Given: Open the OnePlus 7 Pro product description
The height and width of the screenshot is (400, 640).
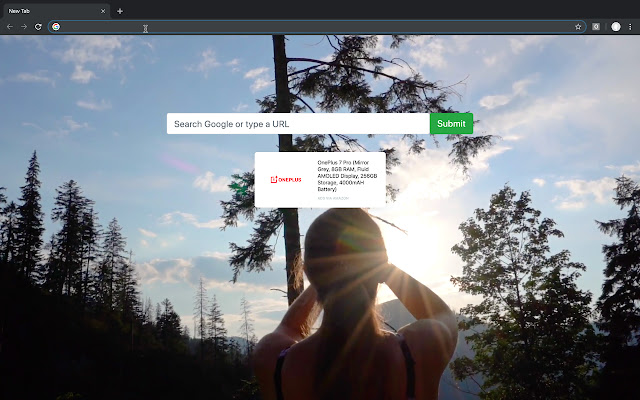Looking at the screenshot, I should [x=347, y=176].
